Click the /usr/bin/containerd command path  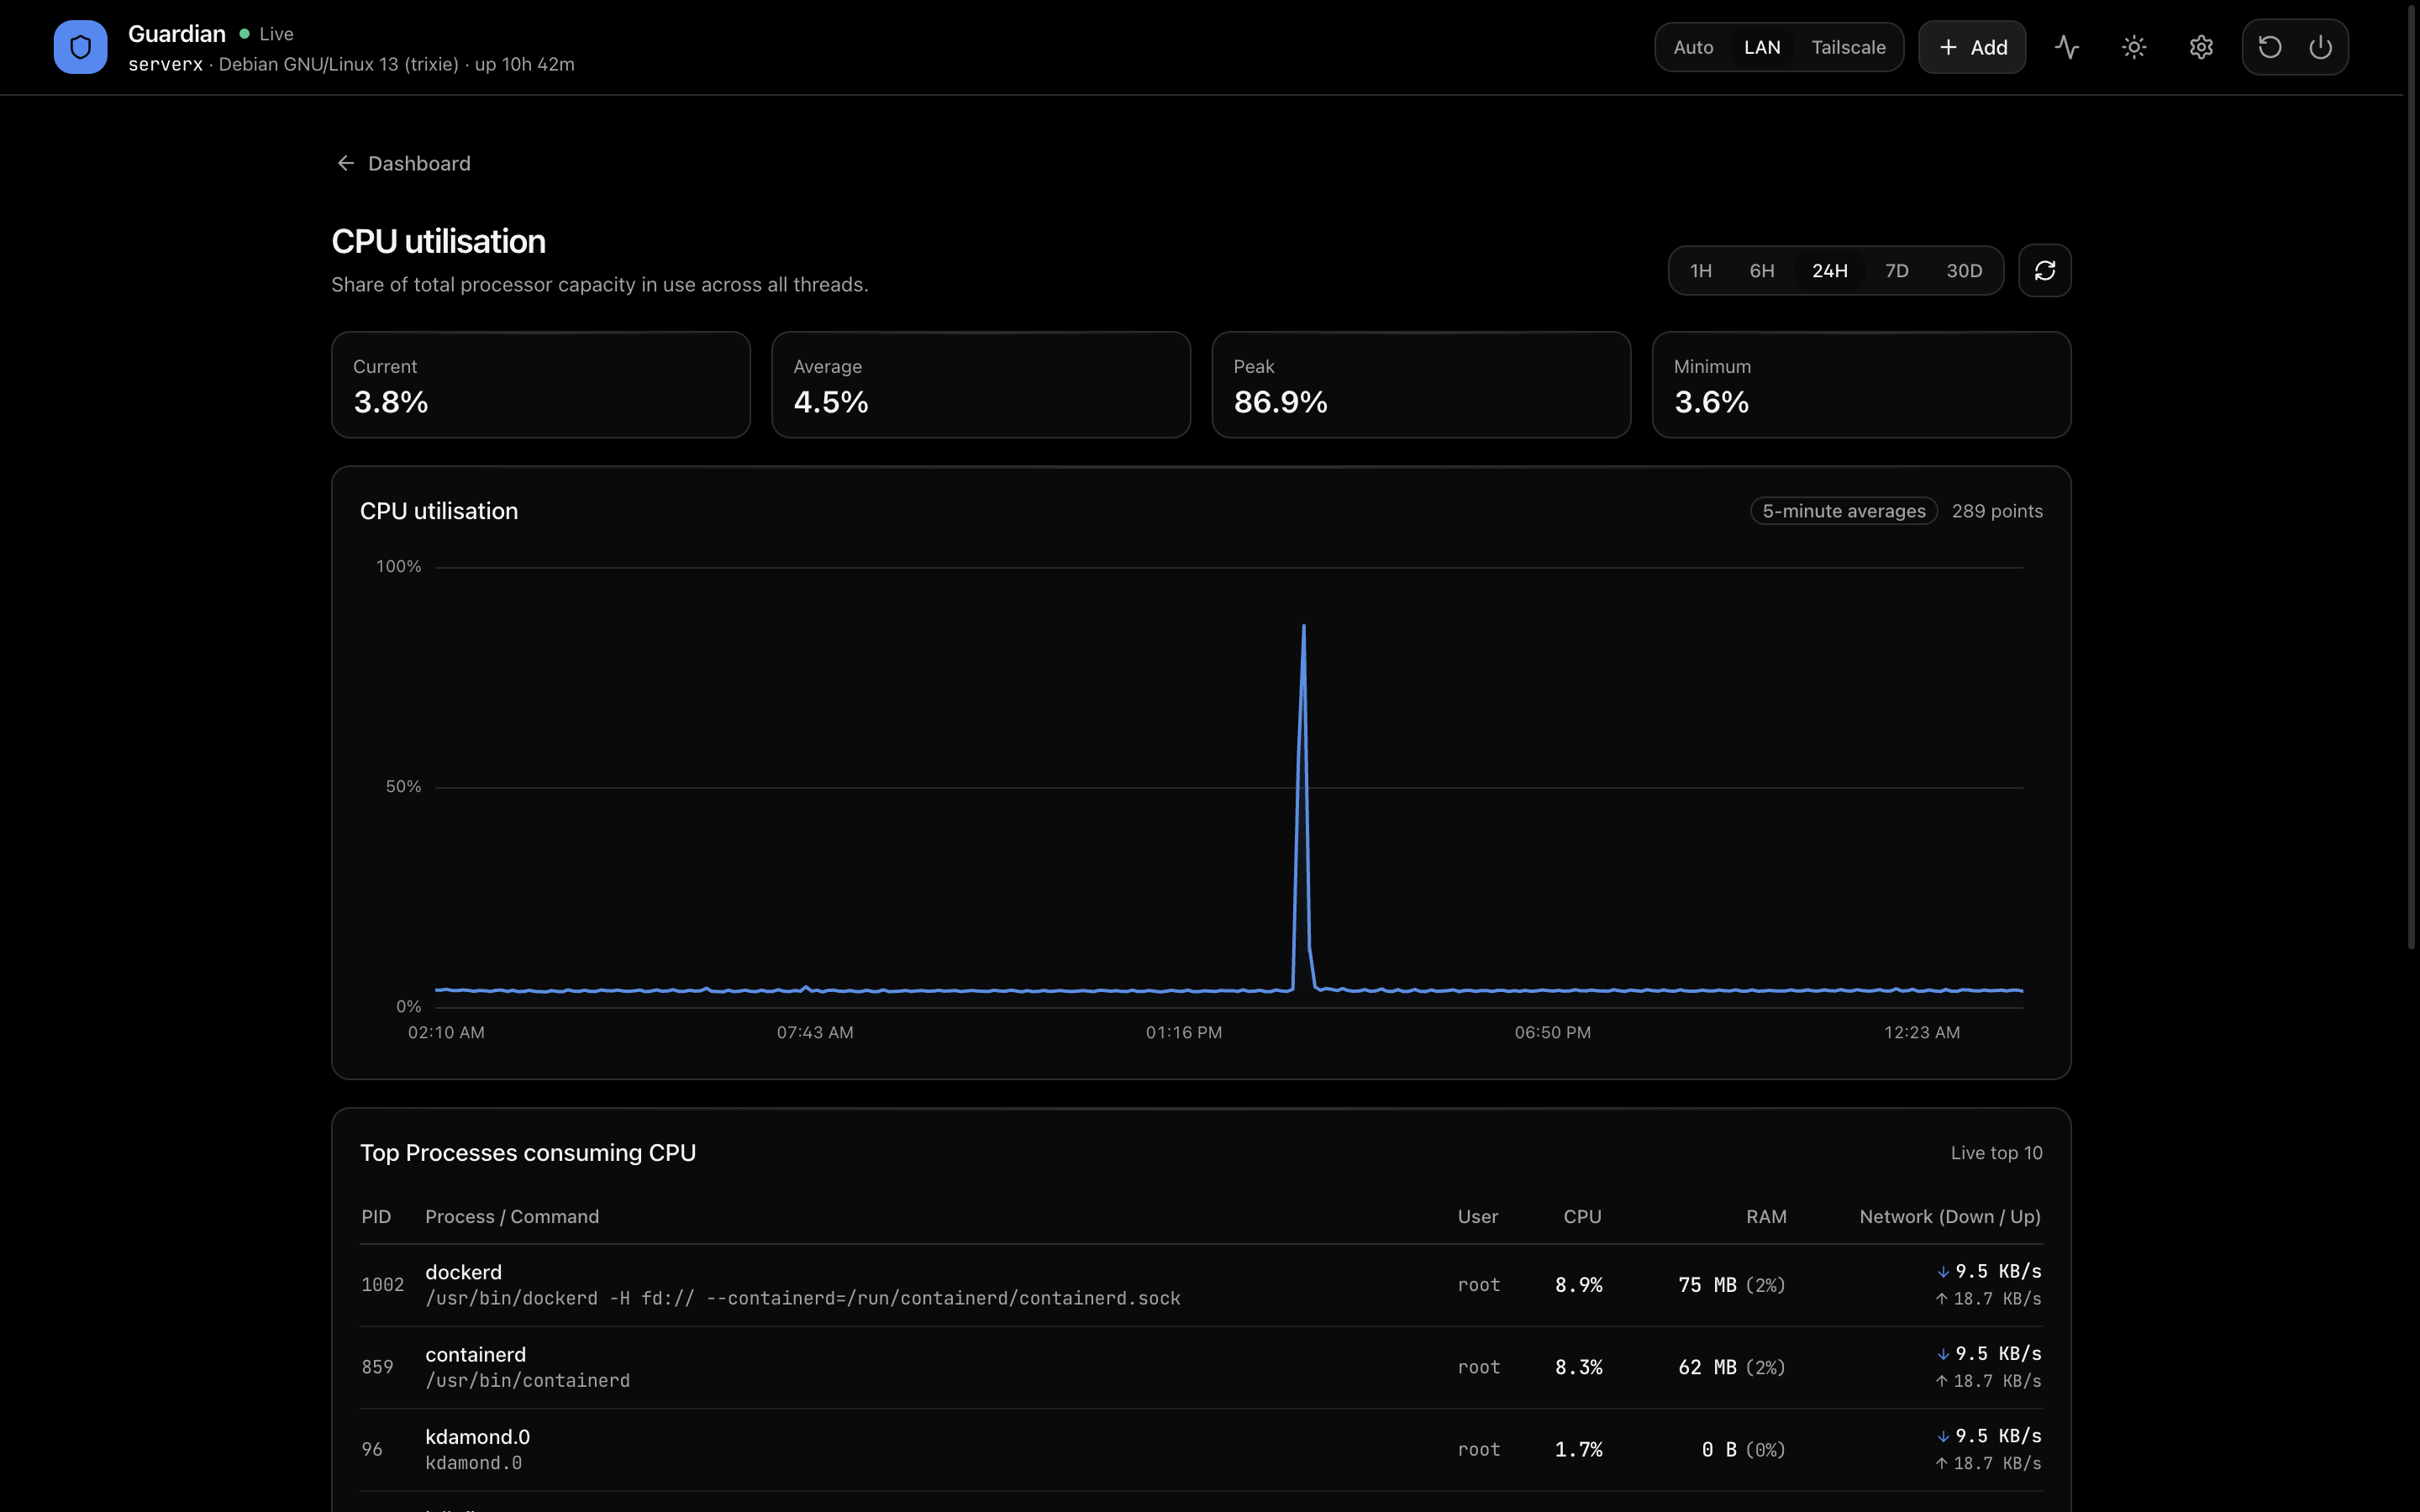click(528, 1381)
